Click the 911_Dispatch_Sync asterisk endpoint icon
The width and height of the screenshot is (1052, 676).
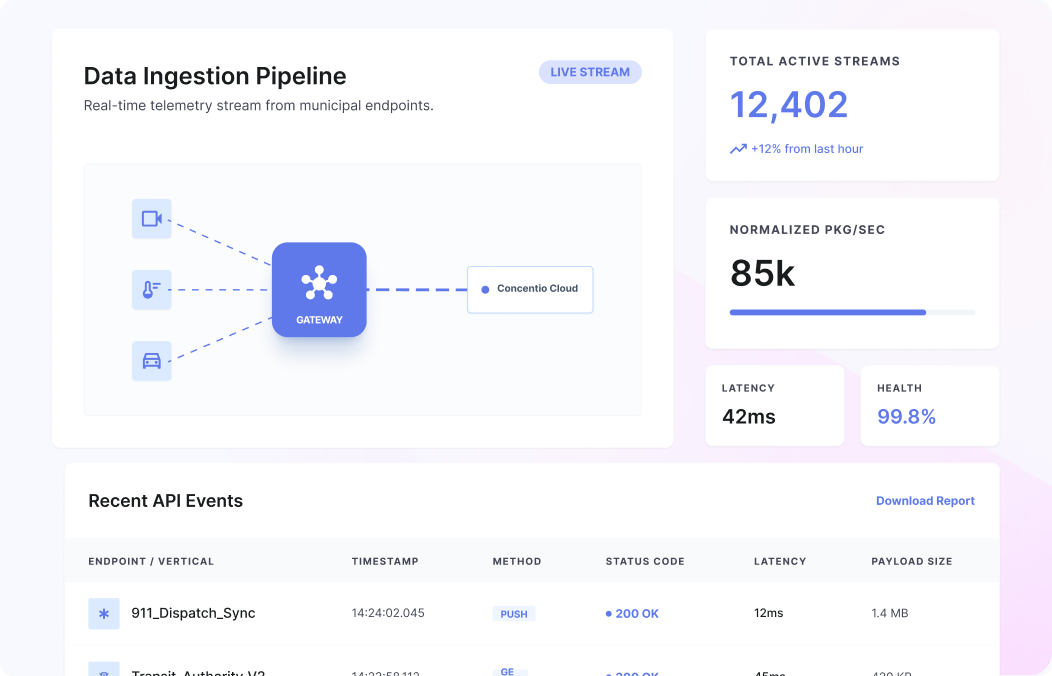[104, 613]
